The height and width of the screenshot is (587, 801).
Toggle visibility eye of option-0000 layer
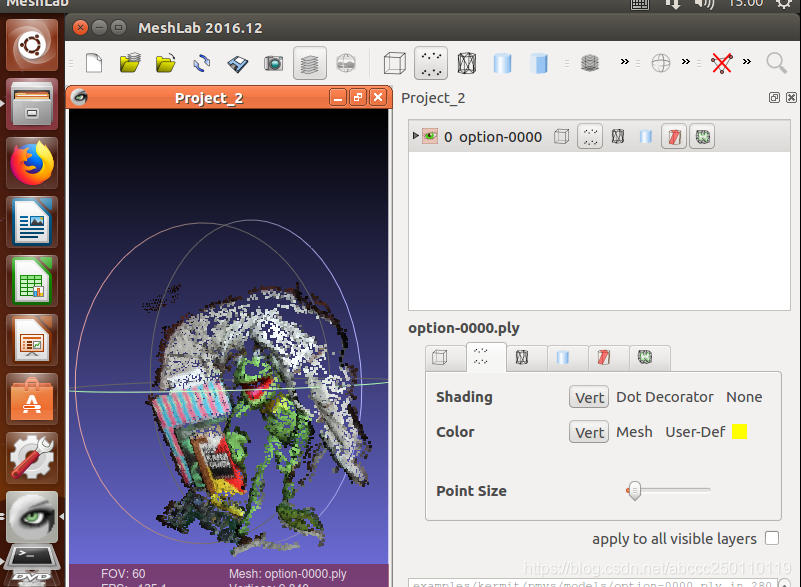430,136
